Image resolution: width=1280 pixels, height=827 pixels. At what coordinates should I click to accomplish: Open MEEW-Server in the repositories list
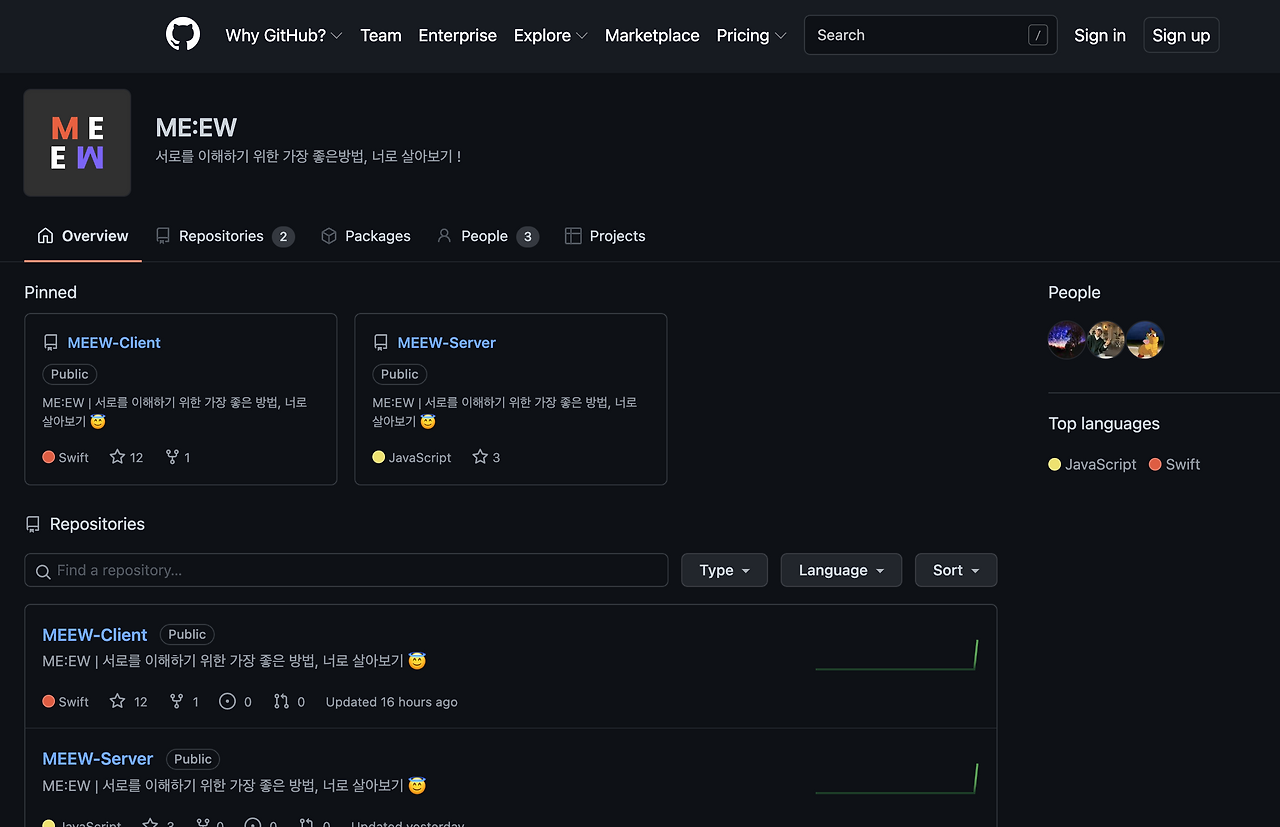(98, 759)
